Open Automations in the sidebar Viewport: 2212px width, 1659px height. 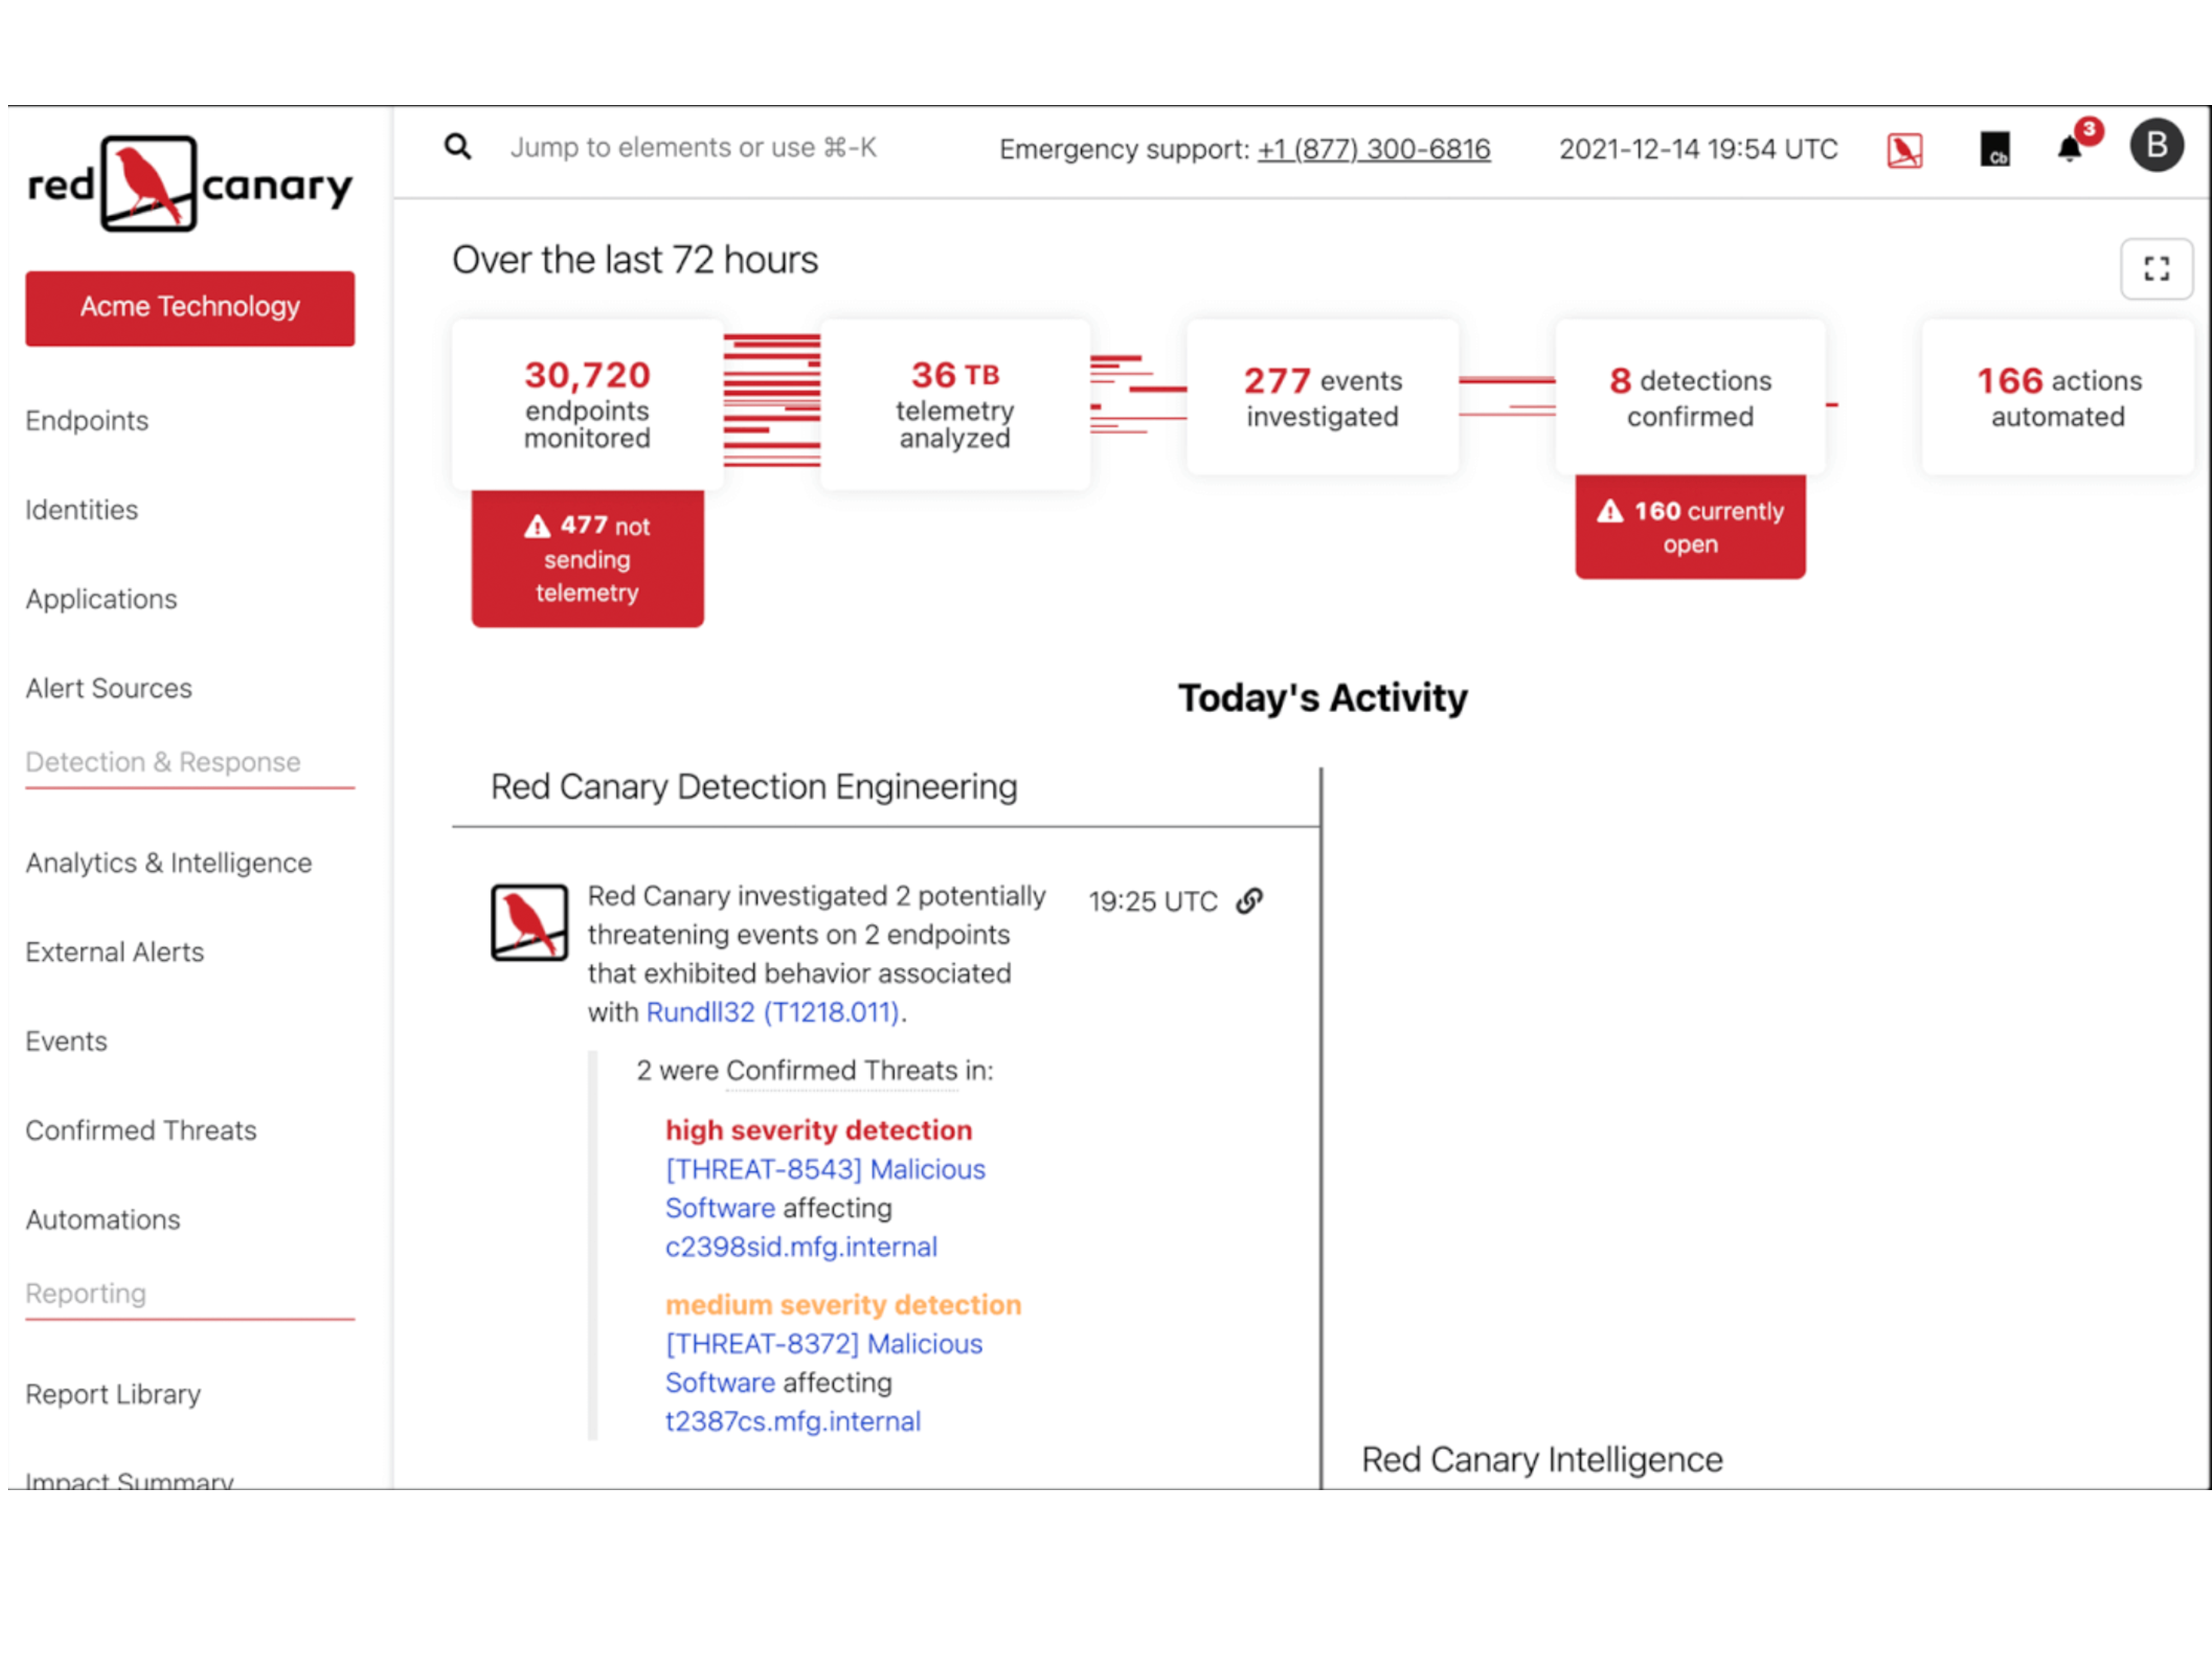(103, 1220)
